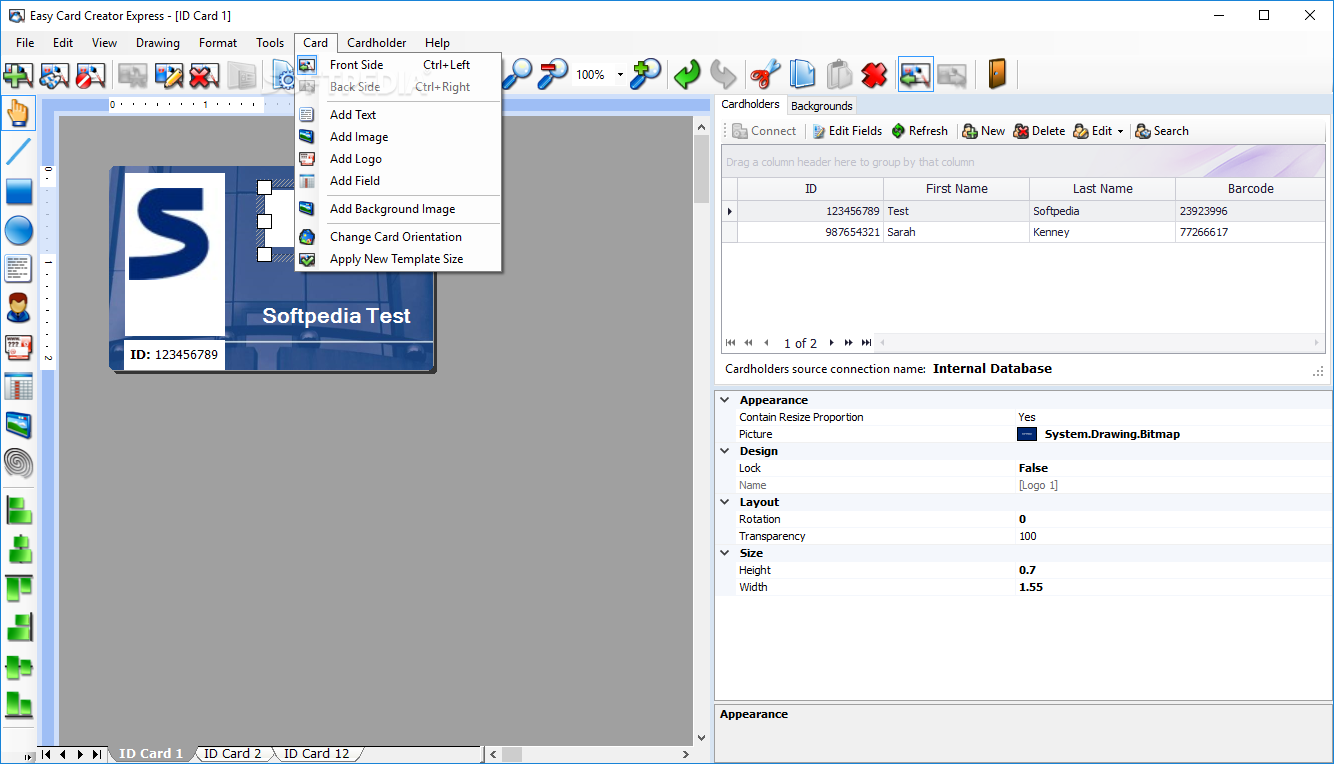Select the line drawing tool
Viewport: 1334px width, 764px height.
18,152
